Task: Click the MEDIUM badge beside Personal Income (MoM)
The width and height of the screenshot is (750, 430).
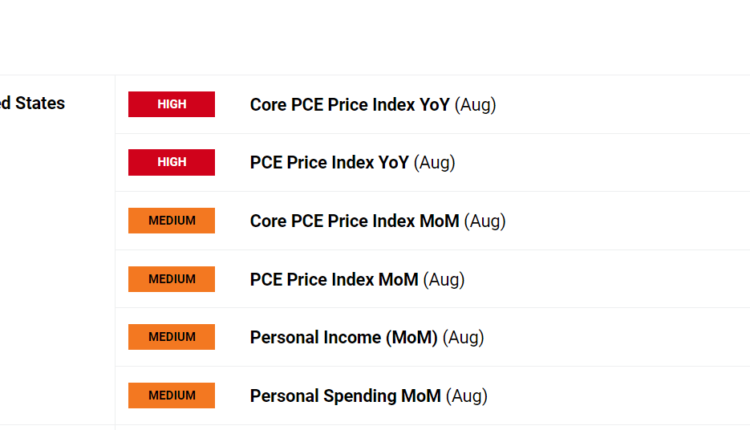Action: point(171,337)
